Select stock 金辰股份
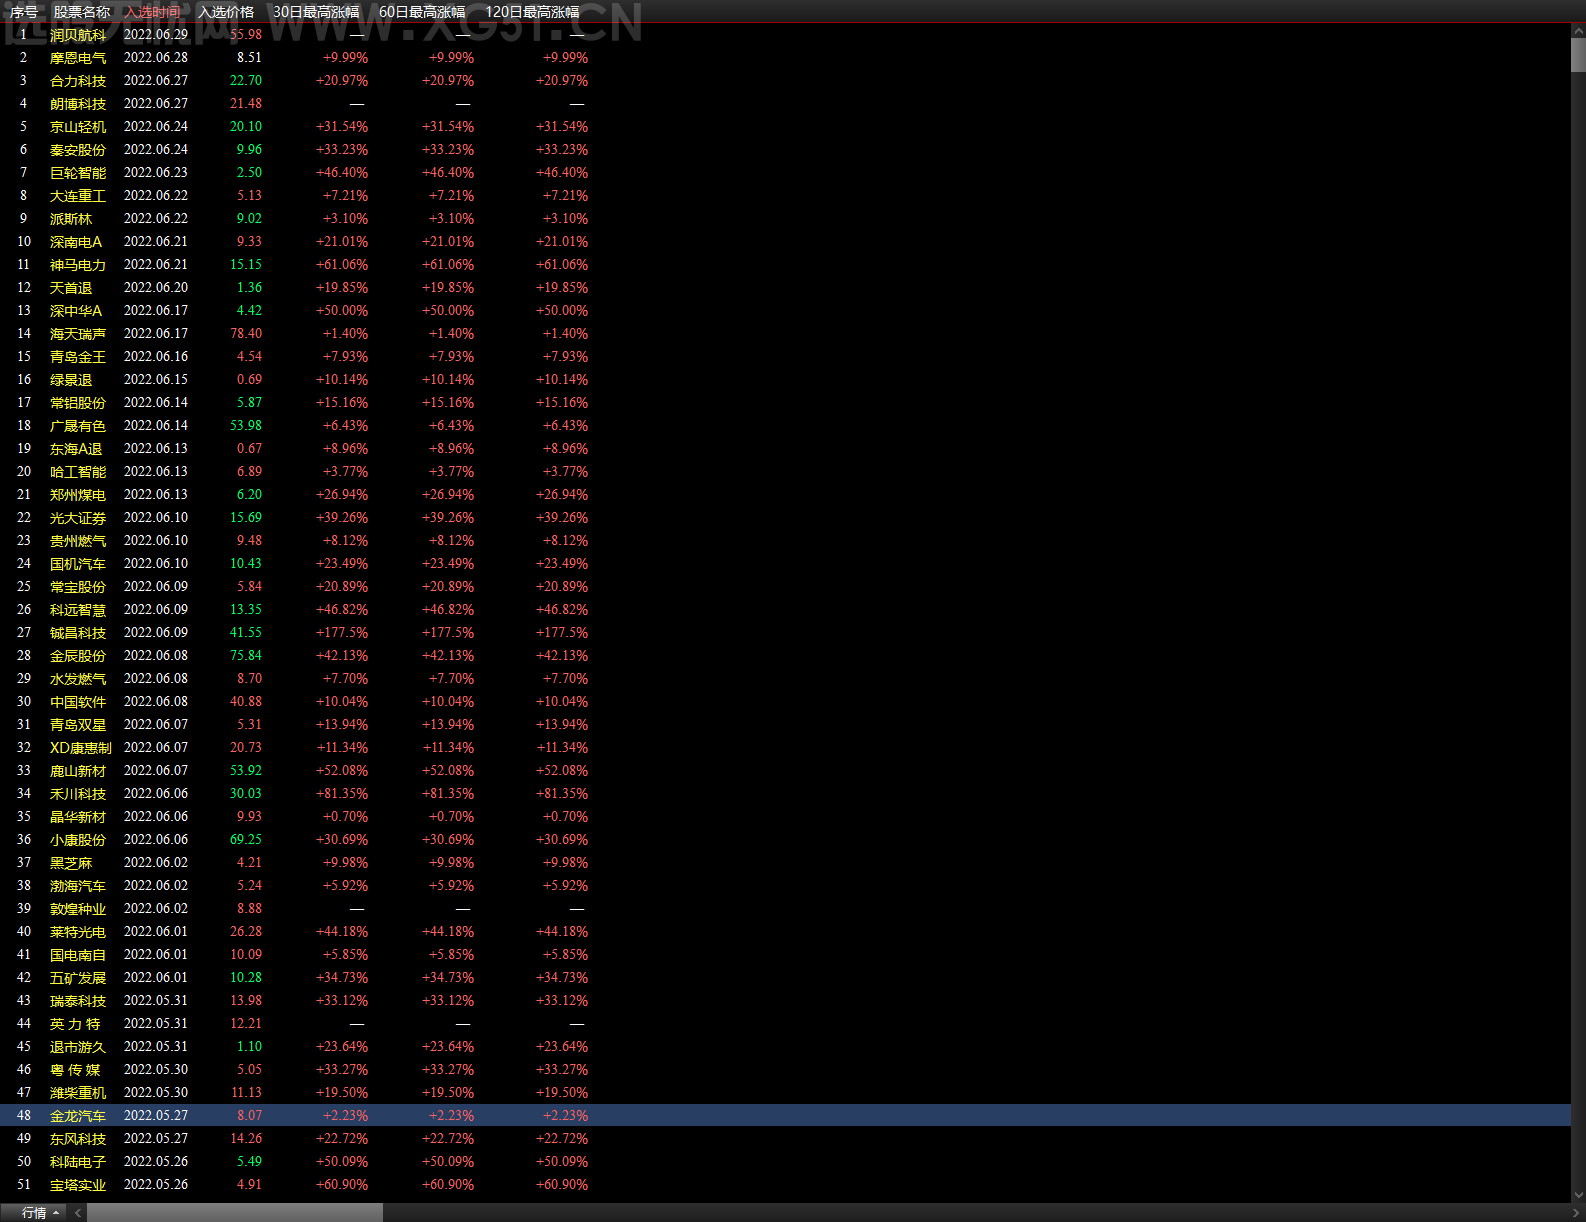 (78, 656)
